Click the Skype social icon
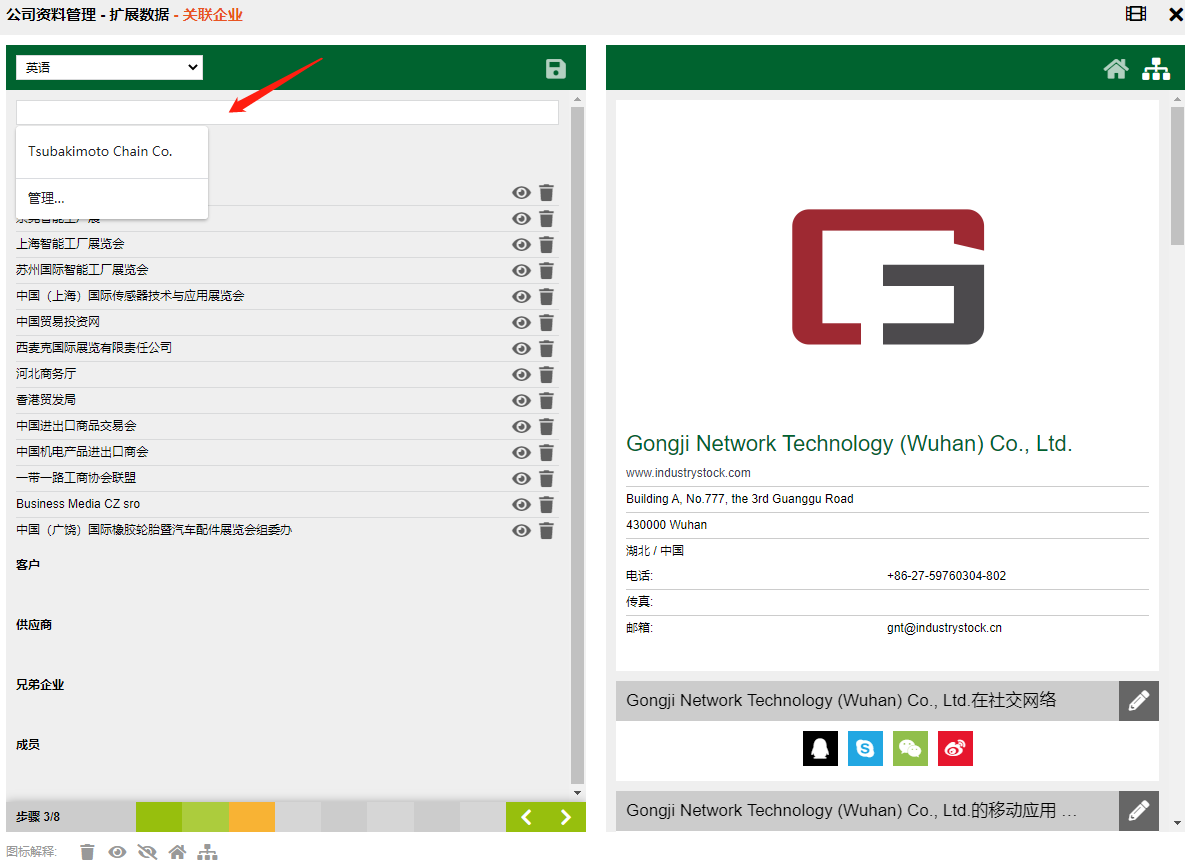Screen dimensions: 1185x865 point(865,748)
